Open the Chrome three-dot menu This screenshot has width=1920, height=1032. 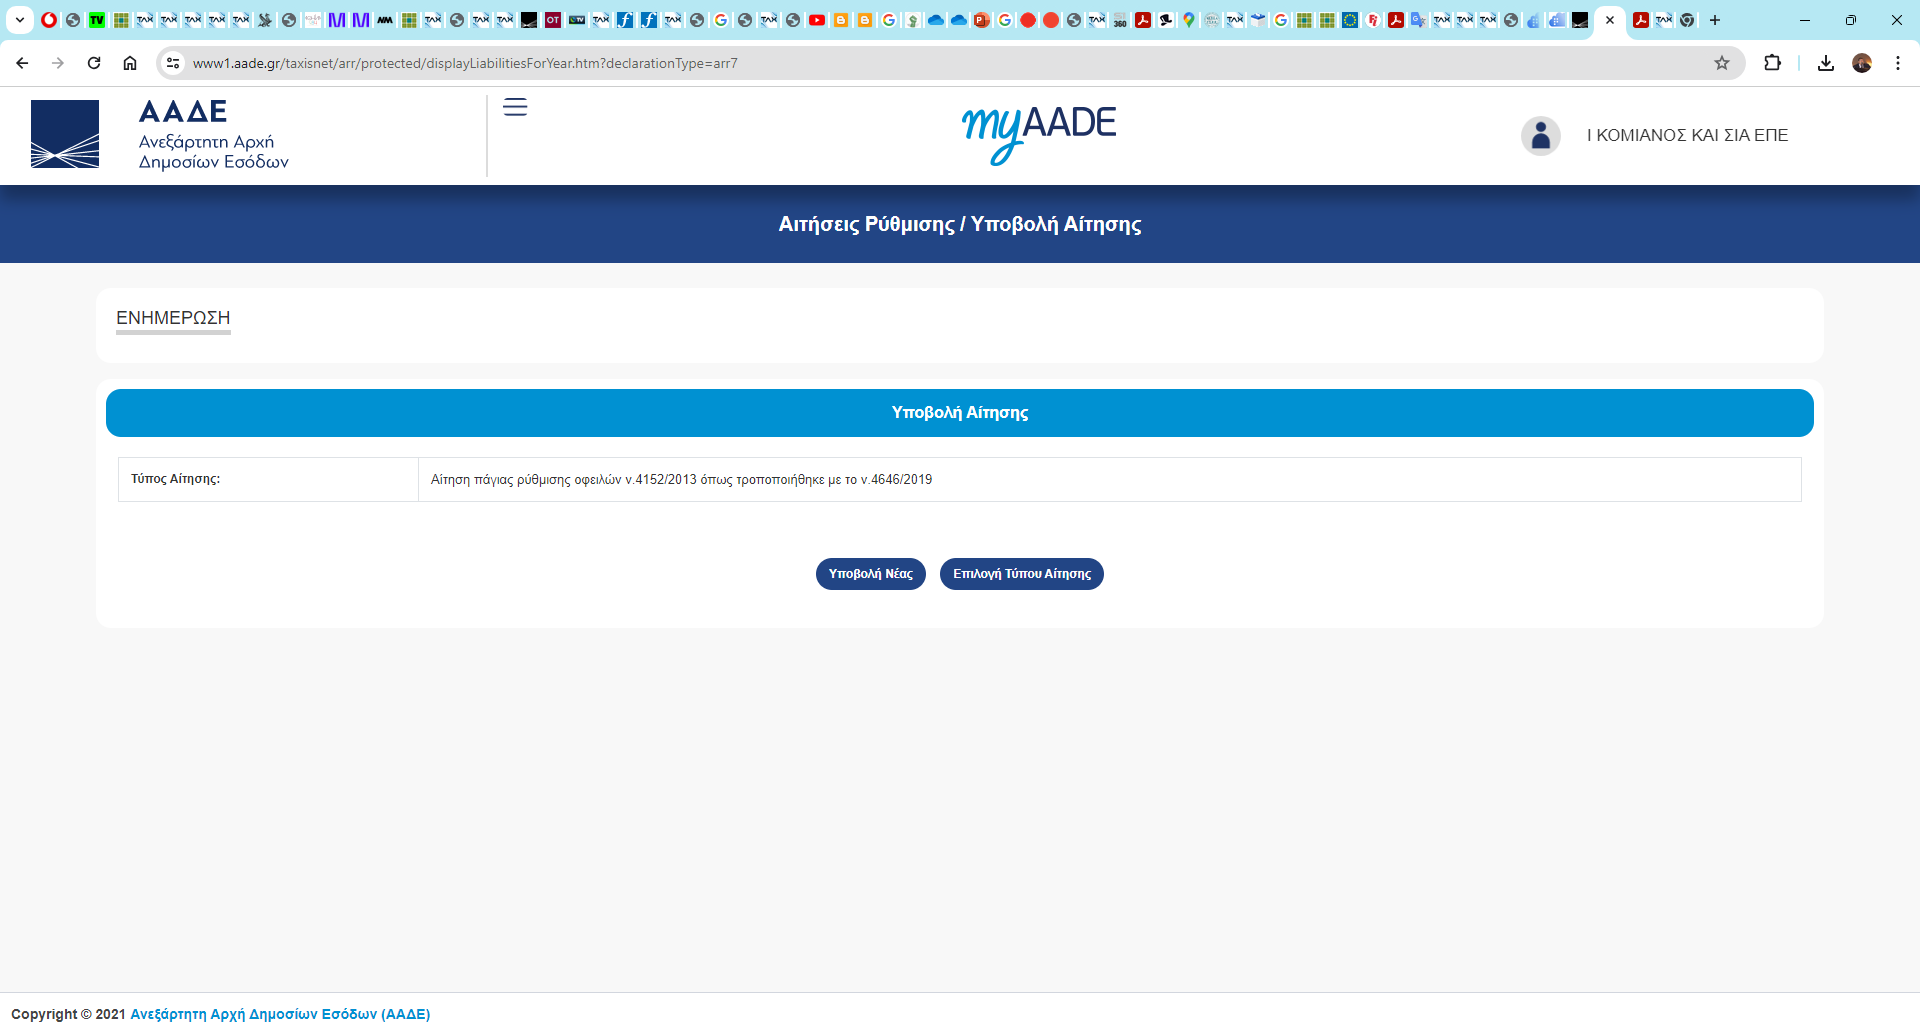(1898, 63)
